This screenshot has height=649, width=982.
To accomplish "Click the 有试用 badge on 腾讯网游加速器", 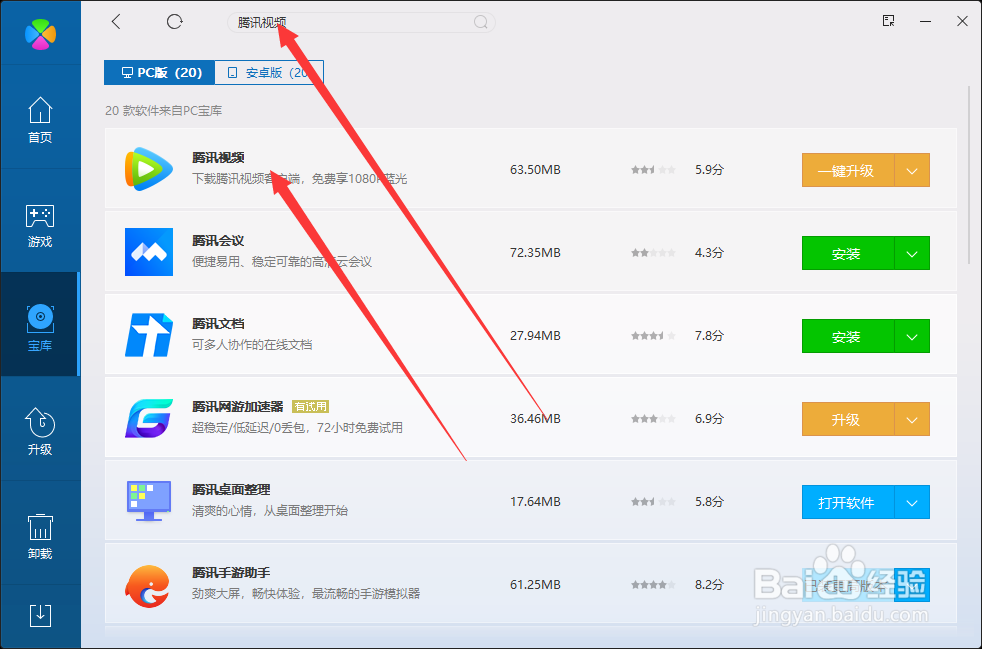I will [x=311, y=407].
